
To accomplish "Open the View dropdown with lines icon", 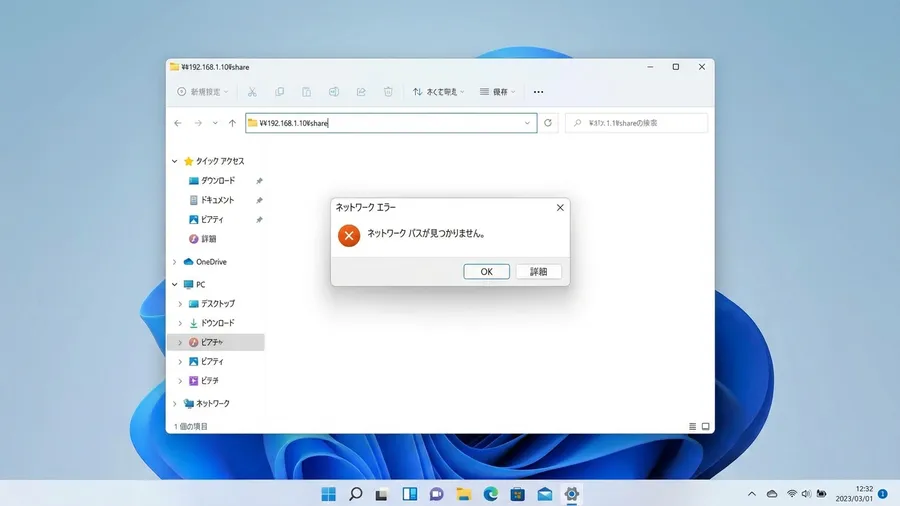I will [x=498, y=92].
